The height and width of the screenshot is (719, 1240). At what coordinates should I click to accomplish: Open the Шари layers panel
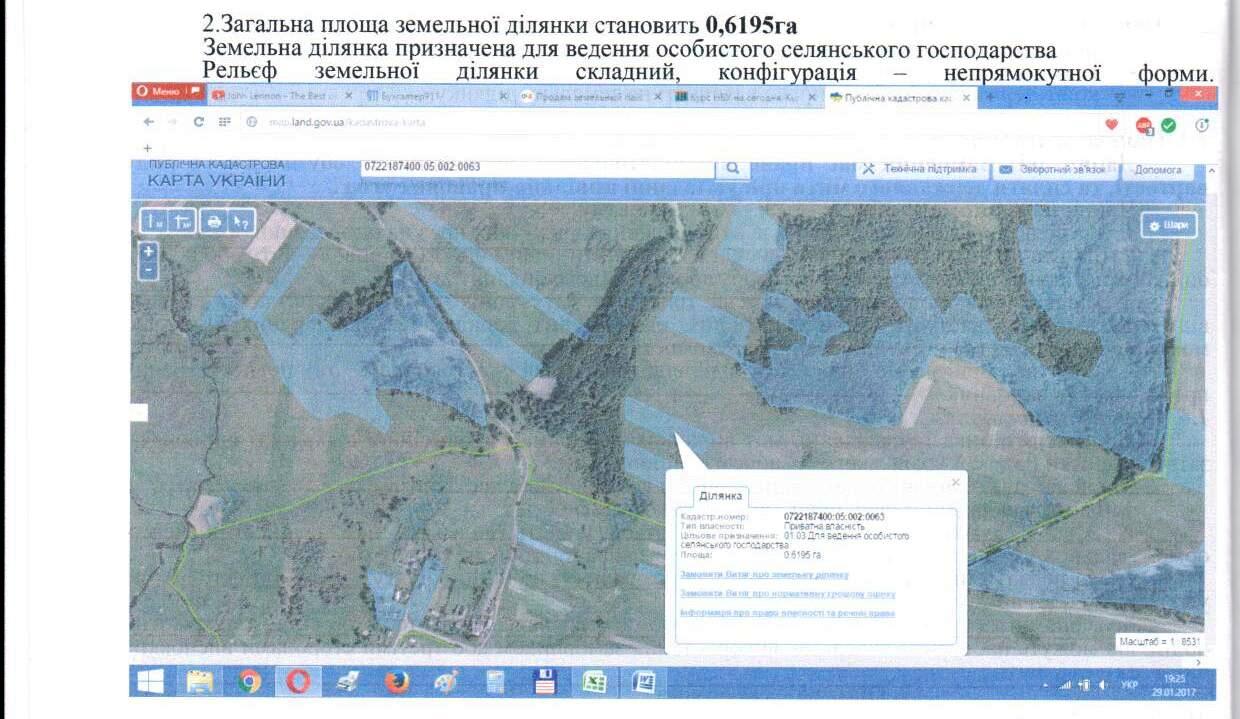(1168, 226)
